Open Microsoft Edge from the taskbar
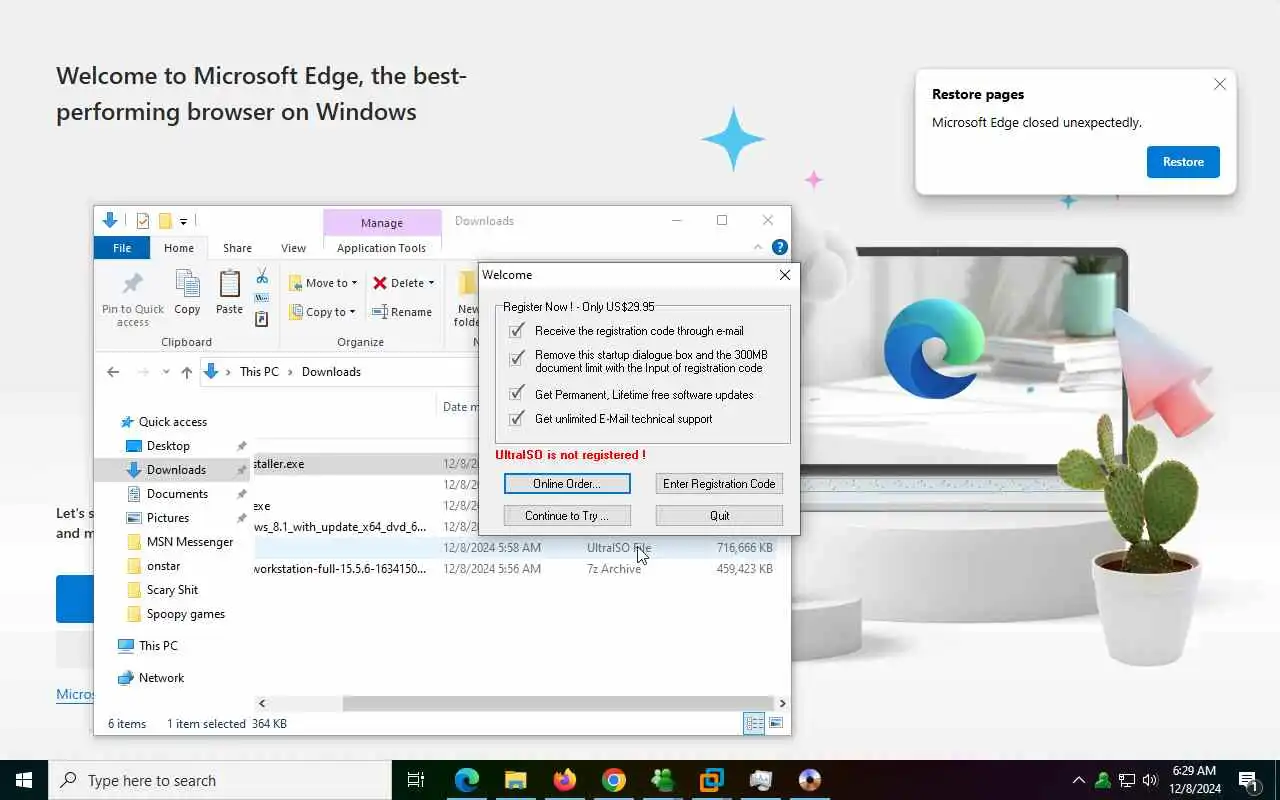1280x800 pixels. click(x=467, y=780)
